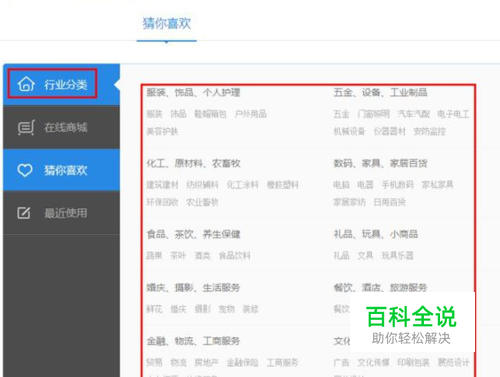Click the heart icon in the sidebar
The image size is (500, 377).
(25, 170)
